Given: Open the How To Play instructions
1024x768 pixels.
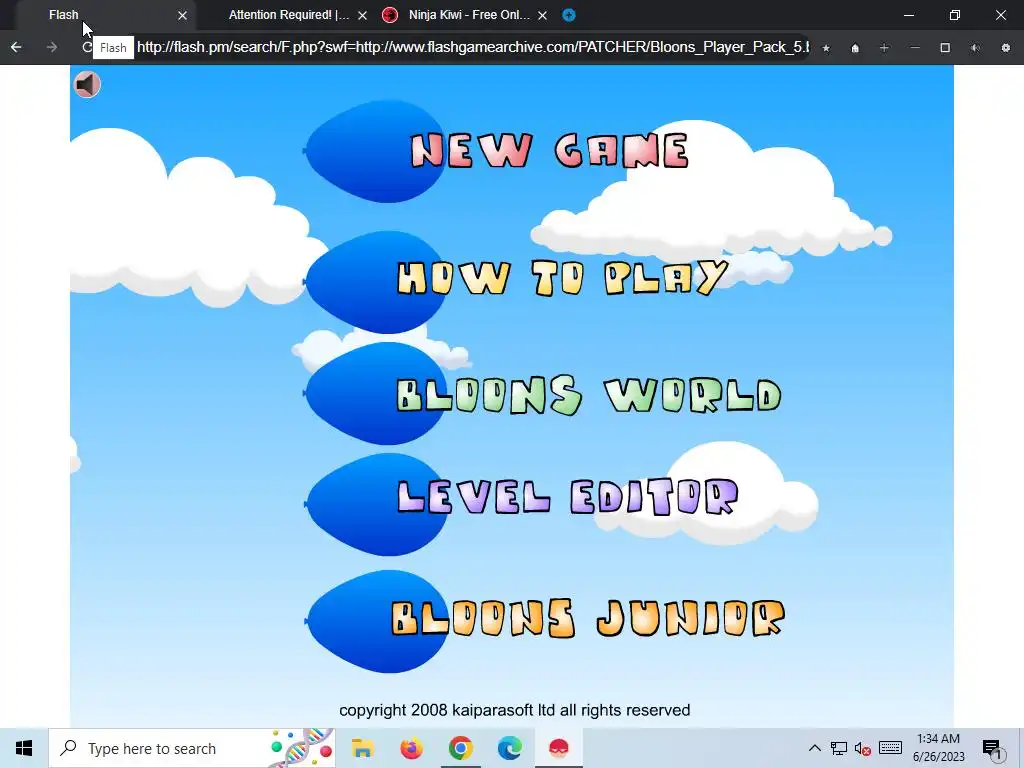Looking at the screenshot, I should (562, 278).
